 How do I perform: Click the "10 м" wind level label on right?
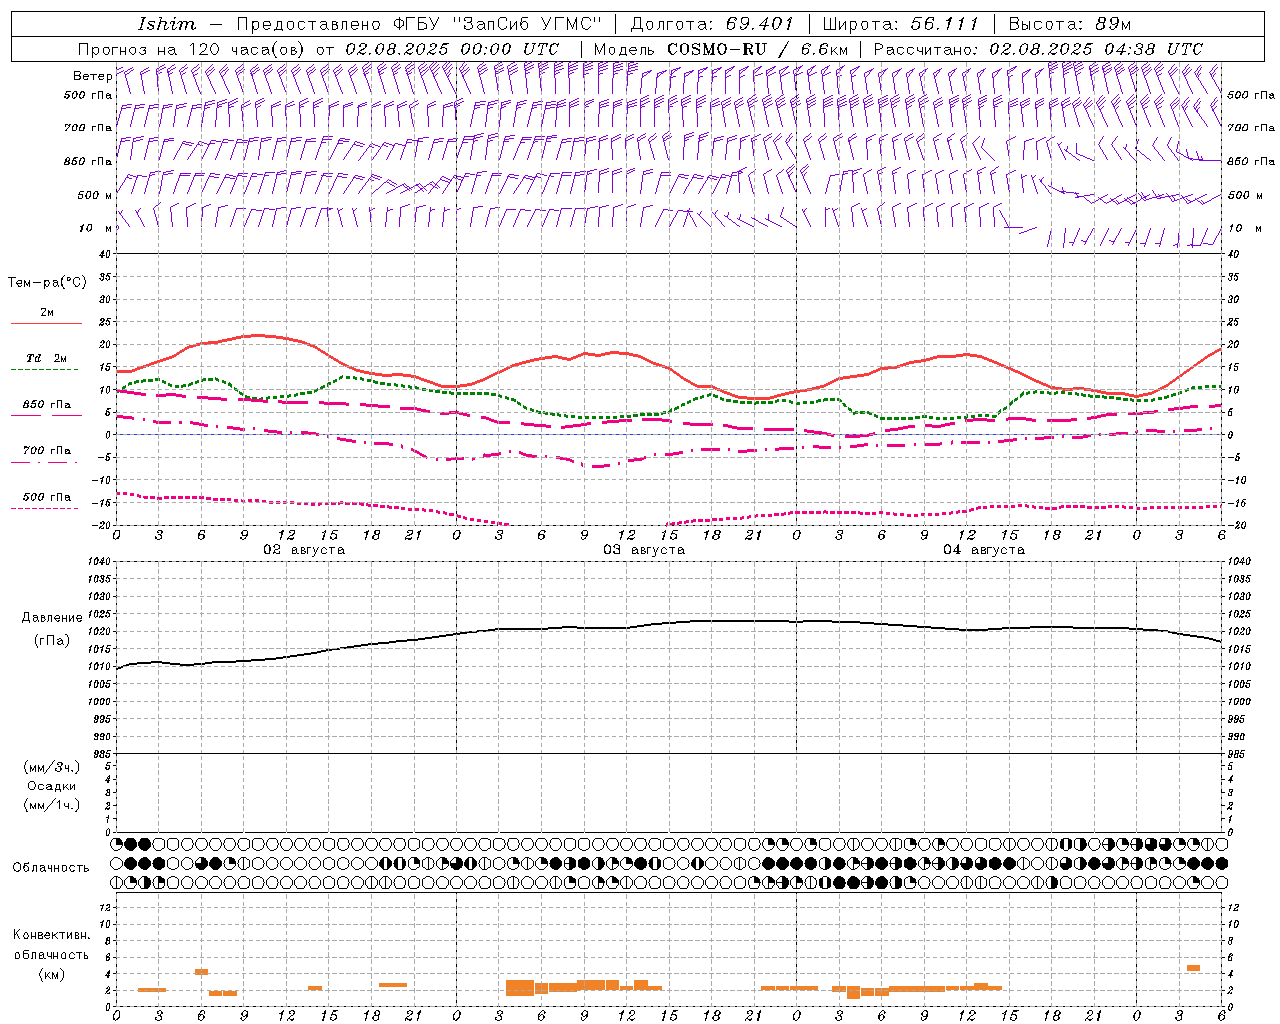pos(1245,228)
